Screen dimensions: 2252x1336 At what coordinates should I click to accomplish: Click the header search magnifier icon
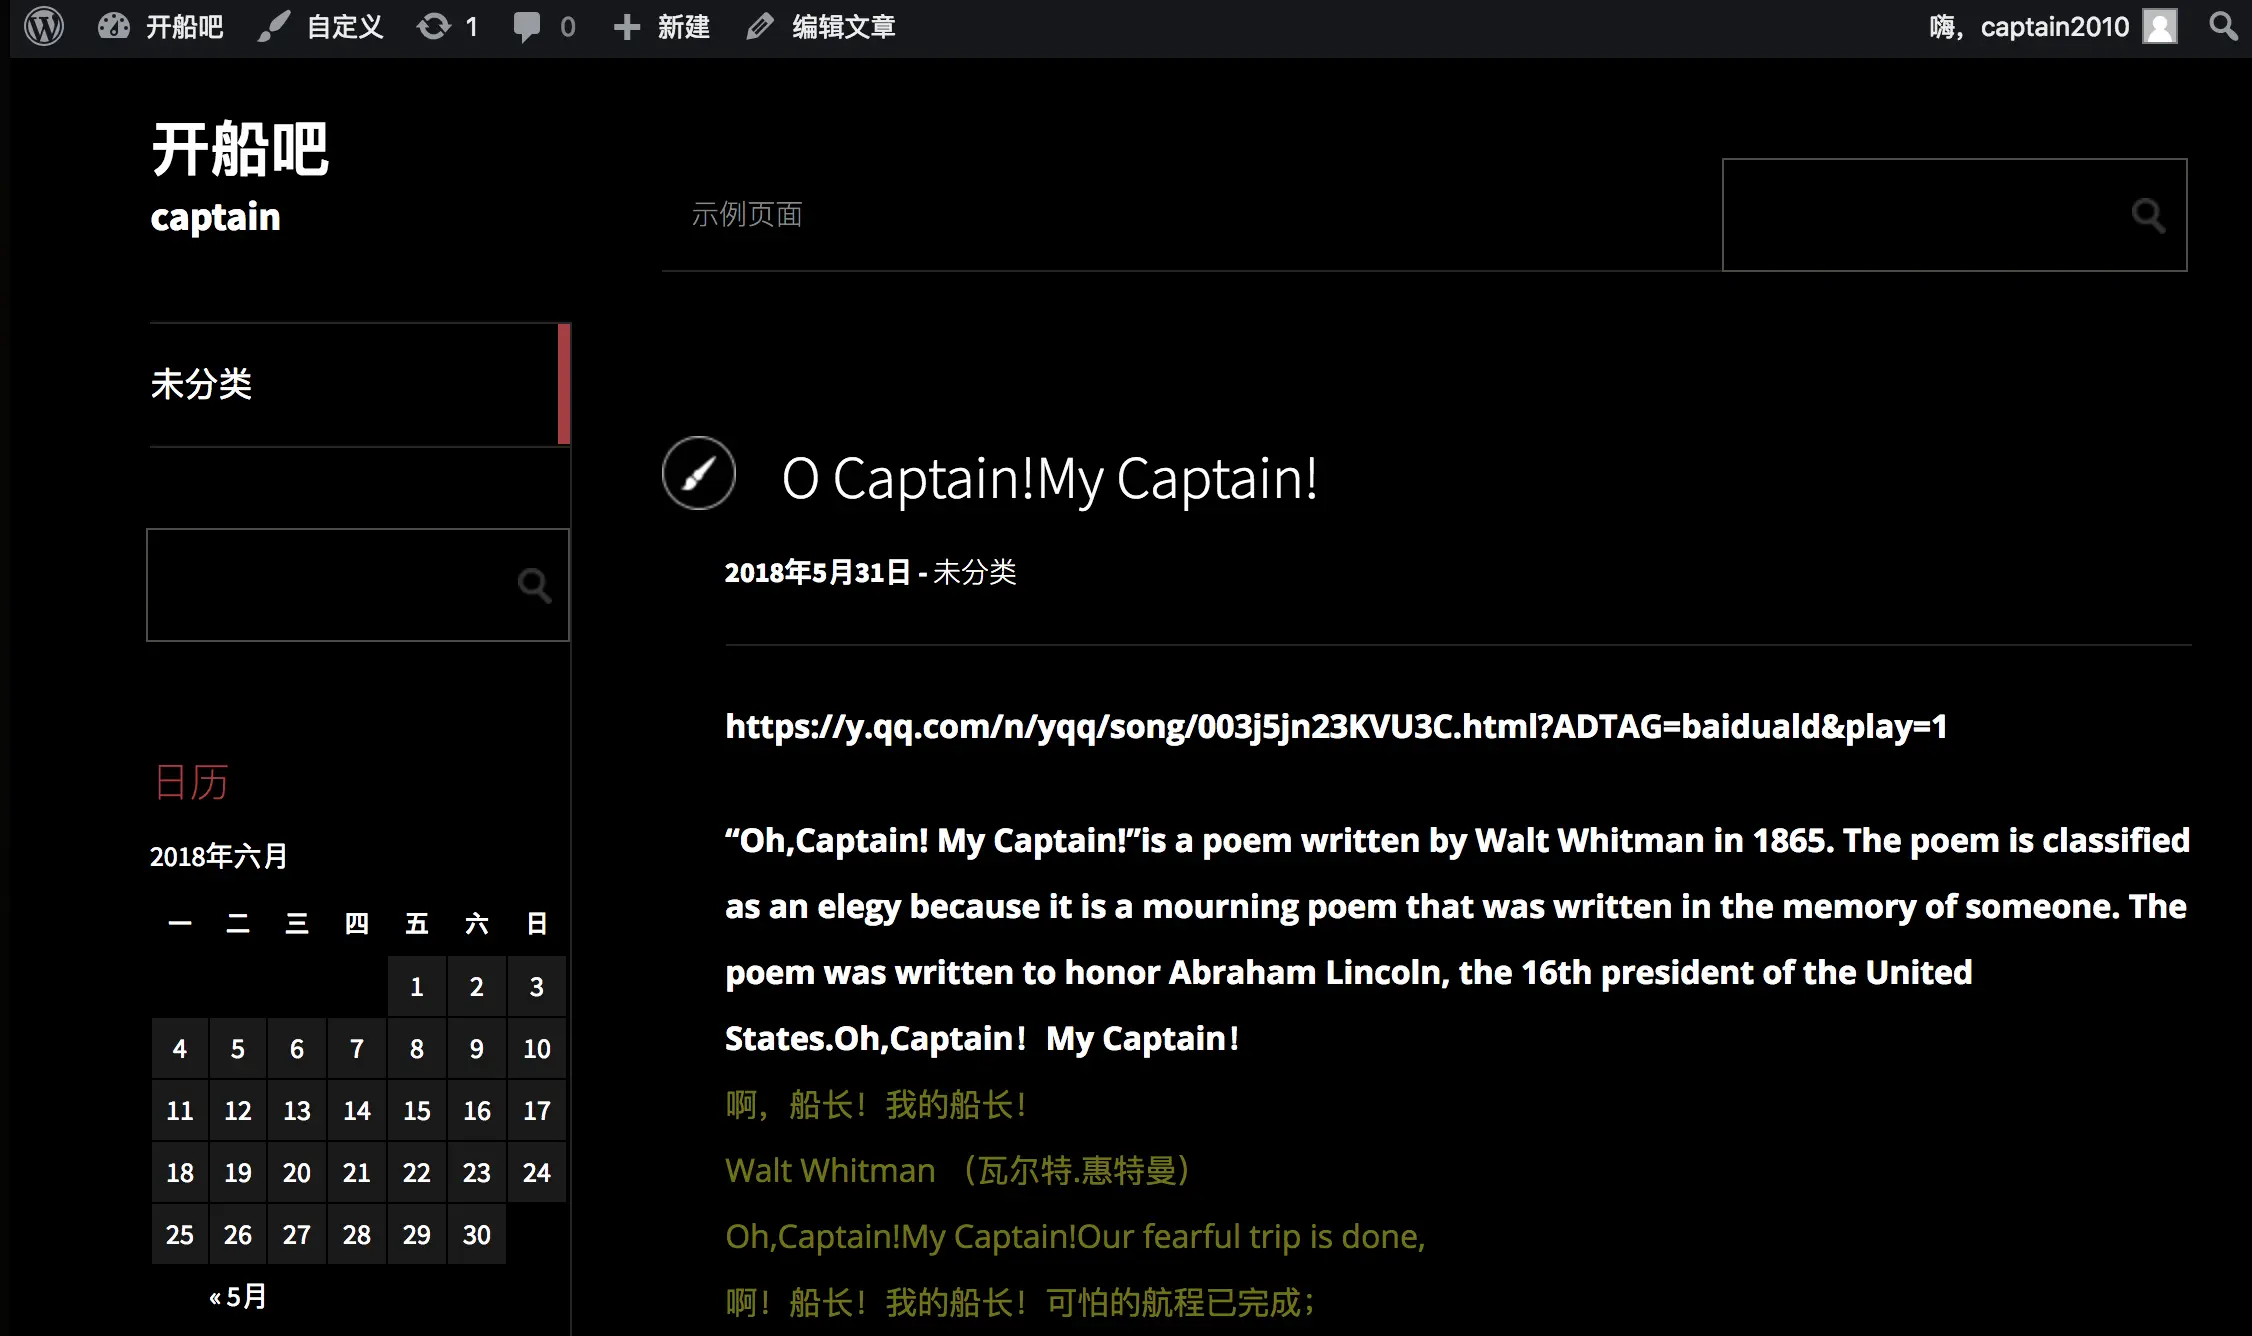click(2147, 214)
